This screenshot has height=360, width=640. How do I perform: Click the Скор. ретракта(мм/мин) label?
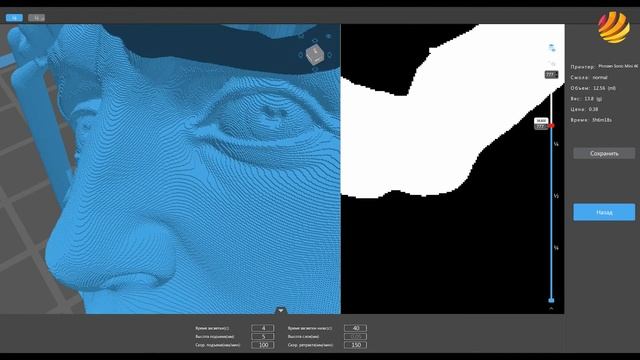[310, 345]
